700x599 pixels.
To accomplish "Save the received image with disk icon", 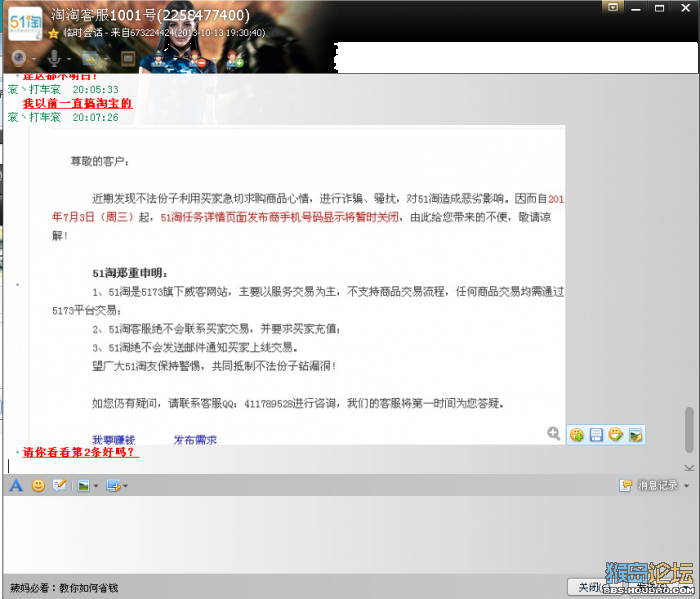I will pyautogui.click(x=596, y=435).
